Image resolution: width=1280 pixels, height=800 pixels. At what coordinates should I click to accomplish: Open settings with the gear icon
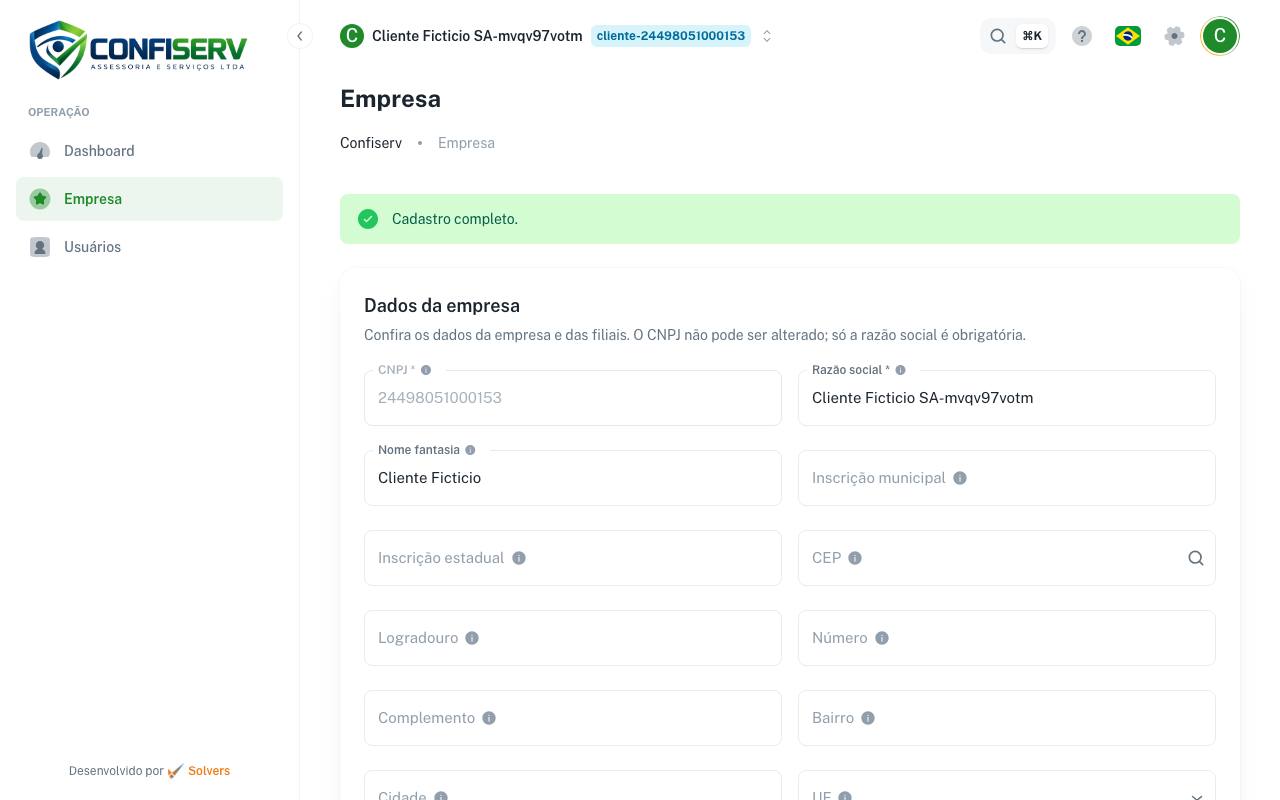coord(1175,36)
